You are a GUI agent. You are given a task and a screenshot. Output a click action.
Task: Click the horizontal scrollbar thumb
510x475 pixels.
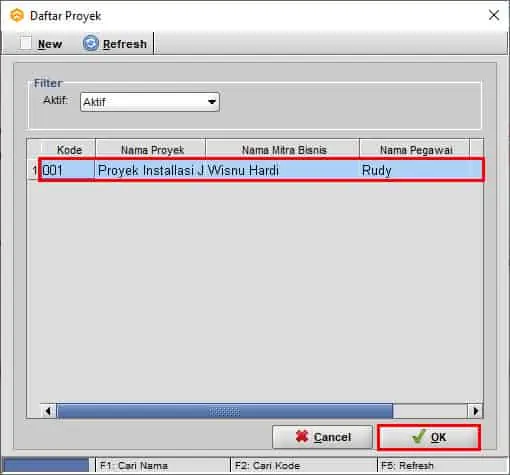click(225, 411)
